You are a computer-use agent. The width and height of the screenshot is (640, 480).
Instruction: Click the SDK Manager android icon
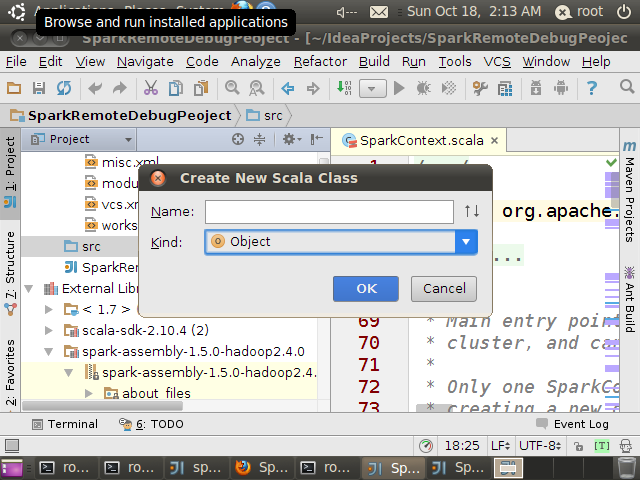[536, 88]
